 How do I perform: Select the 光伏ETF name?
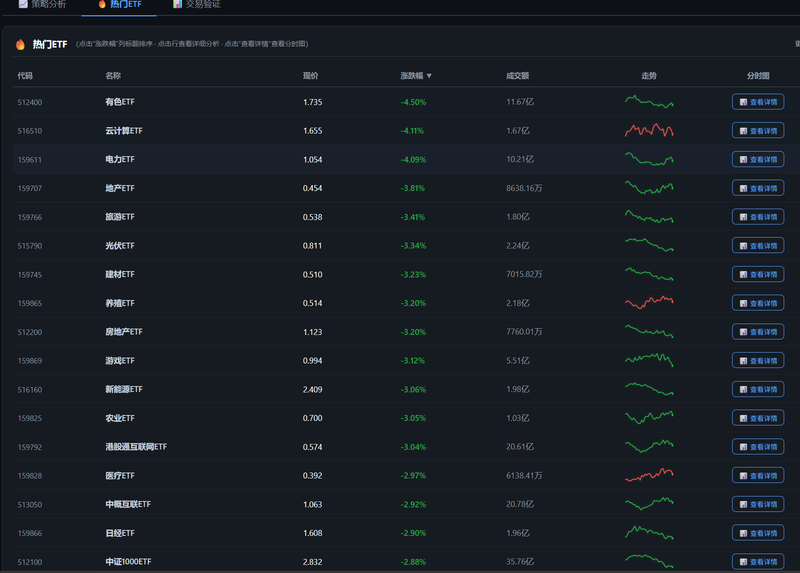click(120, 245)
